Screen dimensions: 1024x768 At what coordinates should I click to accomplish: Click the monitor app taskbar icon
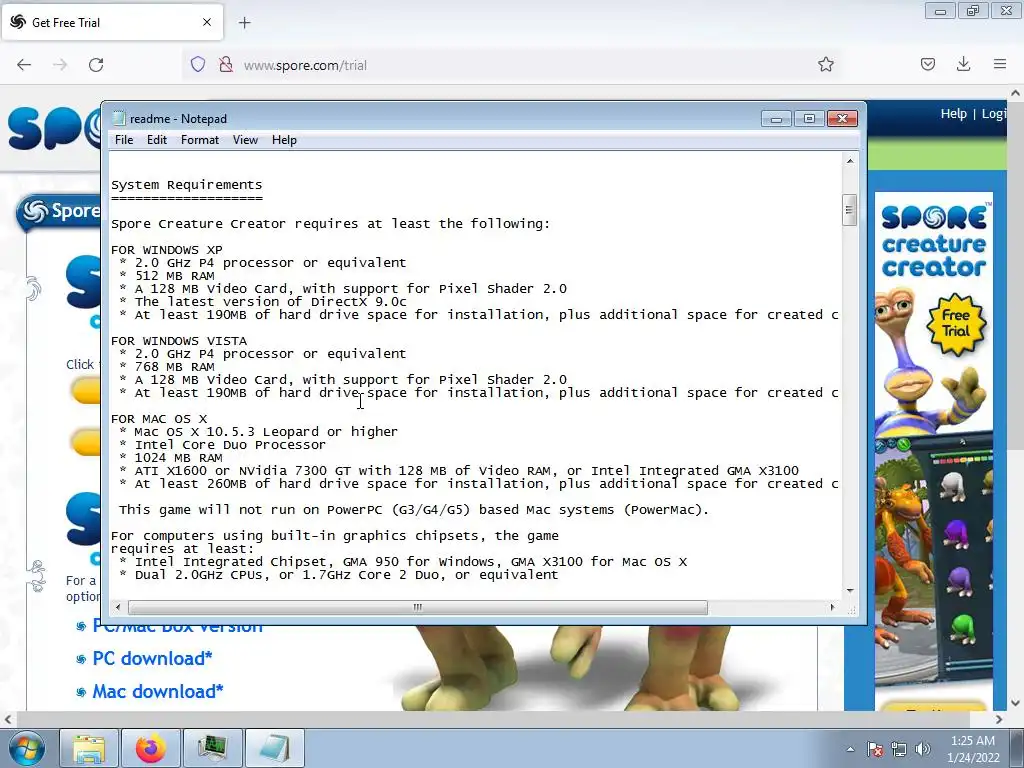pyautogui.click(x=212, y=748)
